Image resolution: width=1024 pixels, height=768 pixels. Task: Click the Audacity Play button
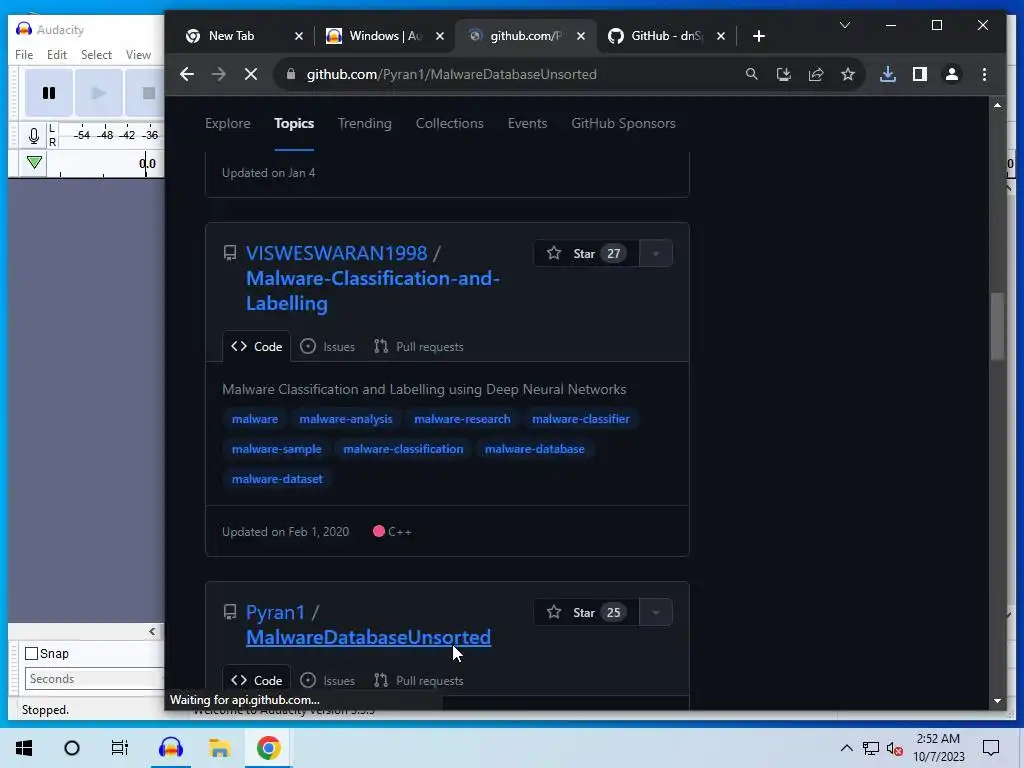[x=99, y=93]
